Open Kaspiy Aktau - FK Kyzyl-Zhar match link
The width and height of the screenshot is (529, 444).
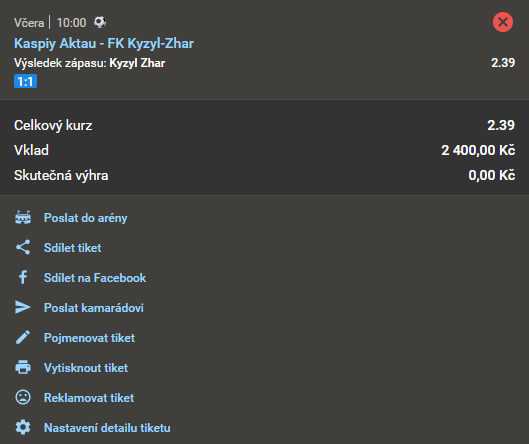click(x=104, y=44)
